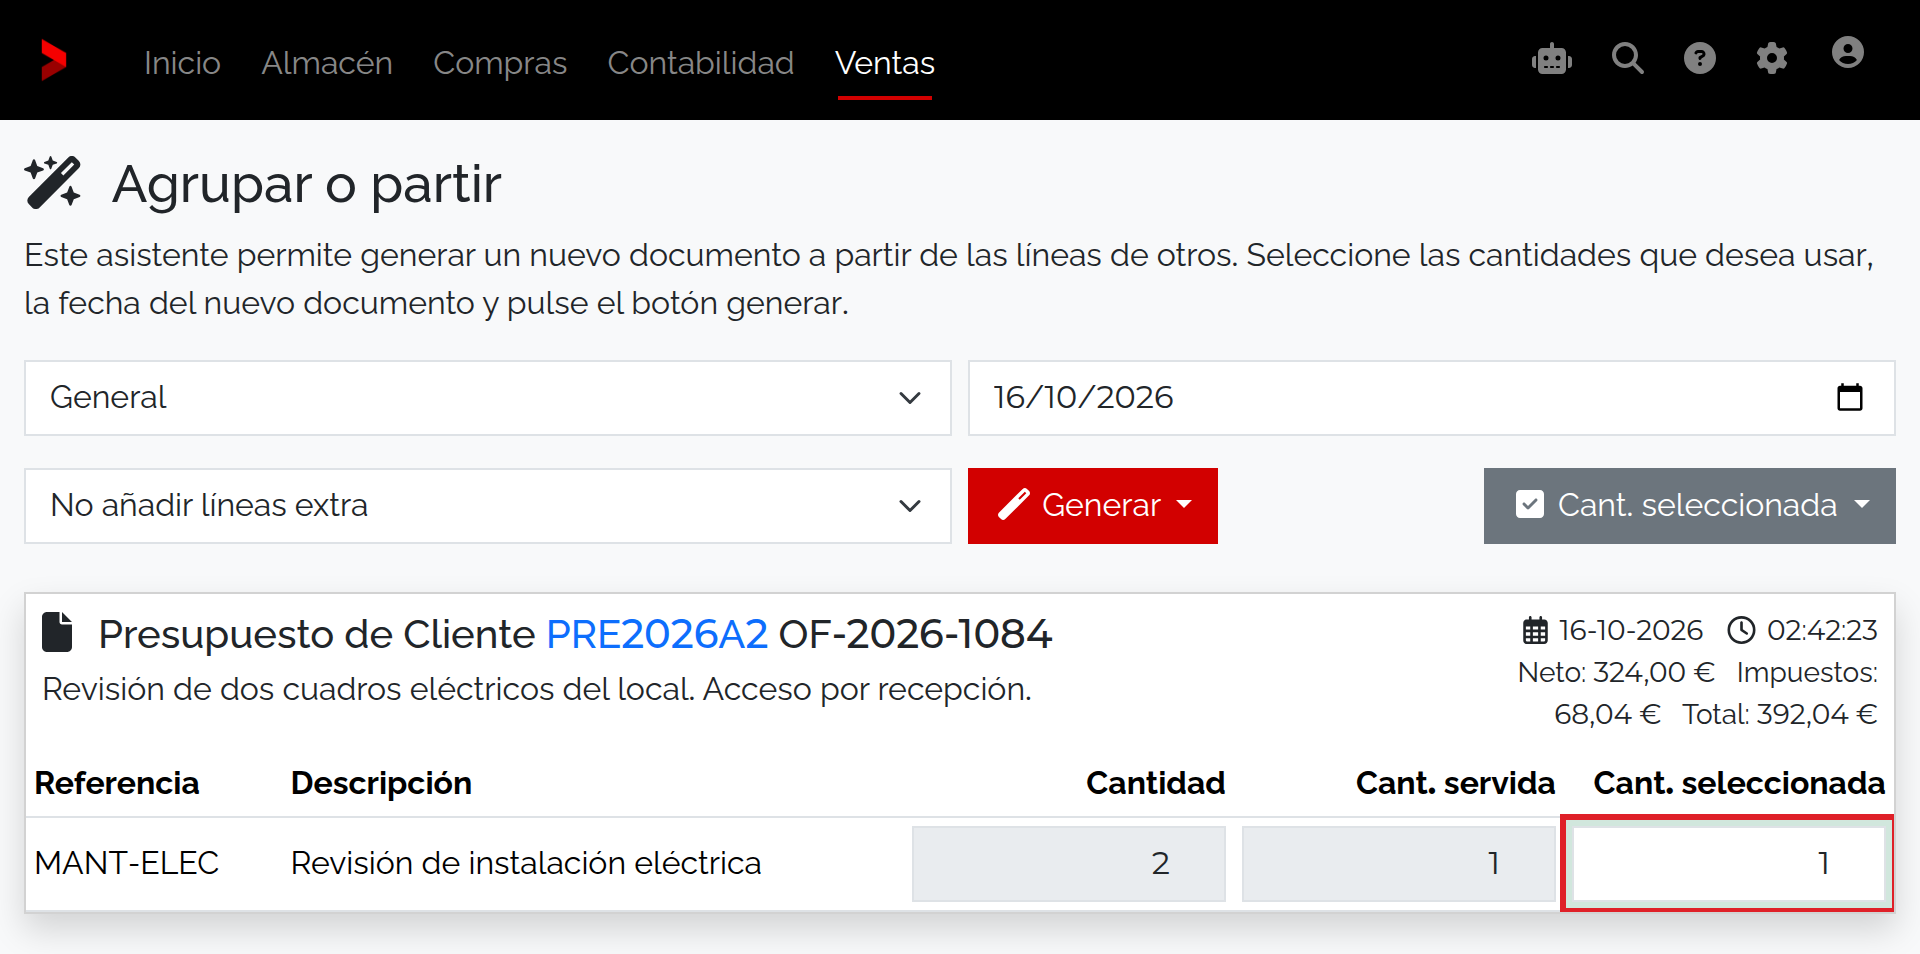Screen dimensions: 1920x954
Task: Open the help question mark icon
Action: click(1700, 59)
